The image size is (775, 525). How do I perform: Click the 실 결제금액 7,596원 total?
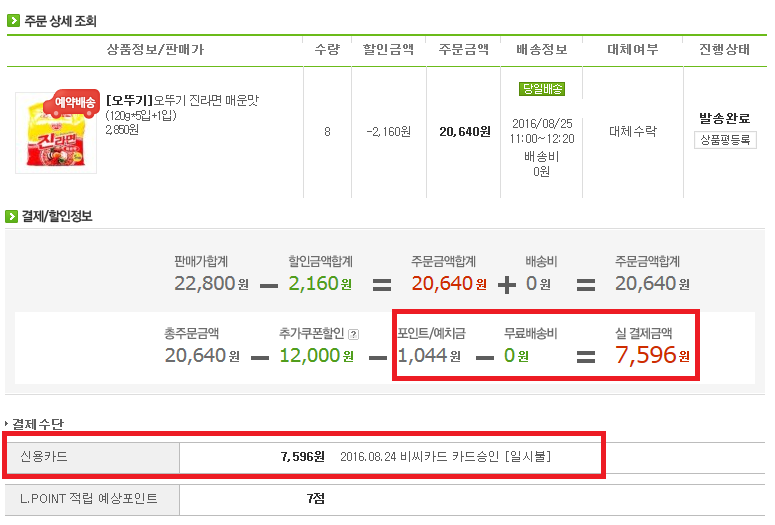[x=646, y=355]
